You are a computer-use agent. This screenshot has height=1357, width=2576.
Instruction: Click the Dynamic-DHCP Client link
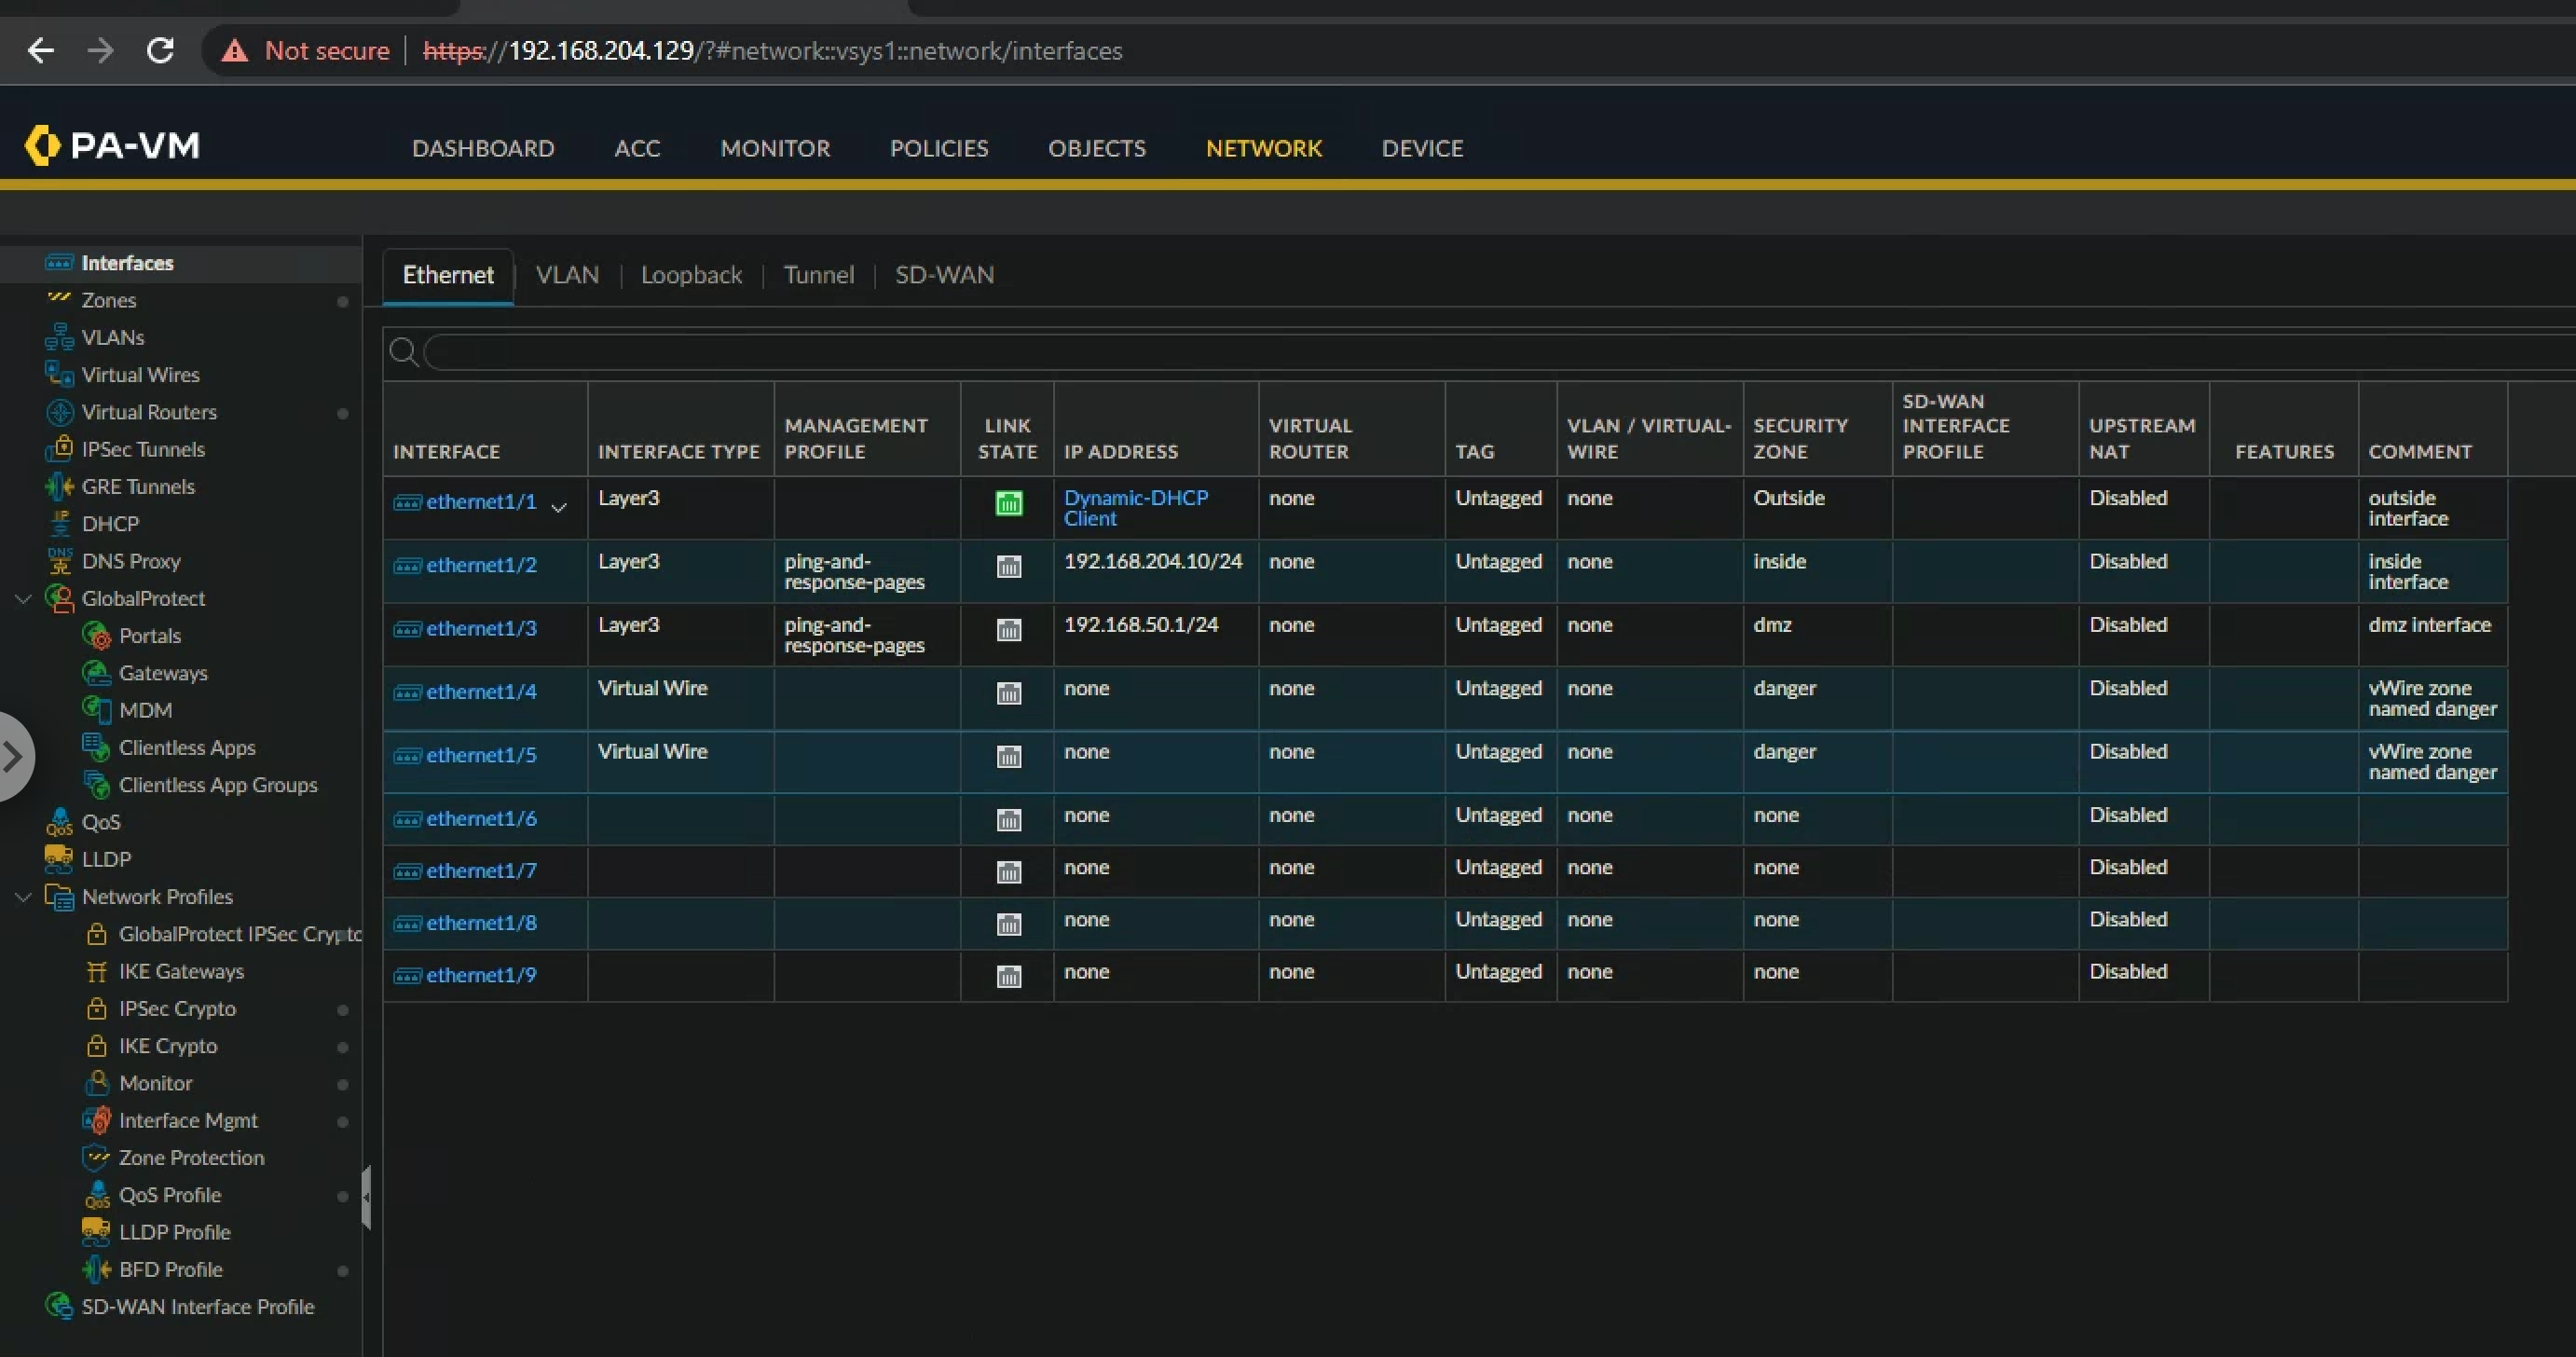tap(1134, 507)
